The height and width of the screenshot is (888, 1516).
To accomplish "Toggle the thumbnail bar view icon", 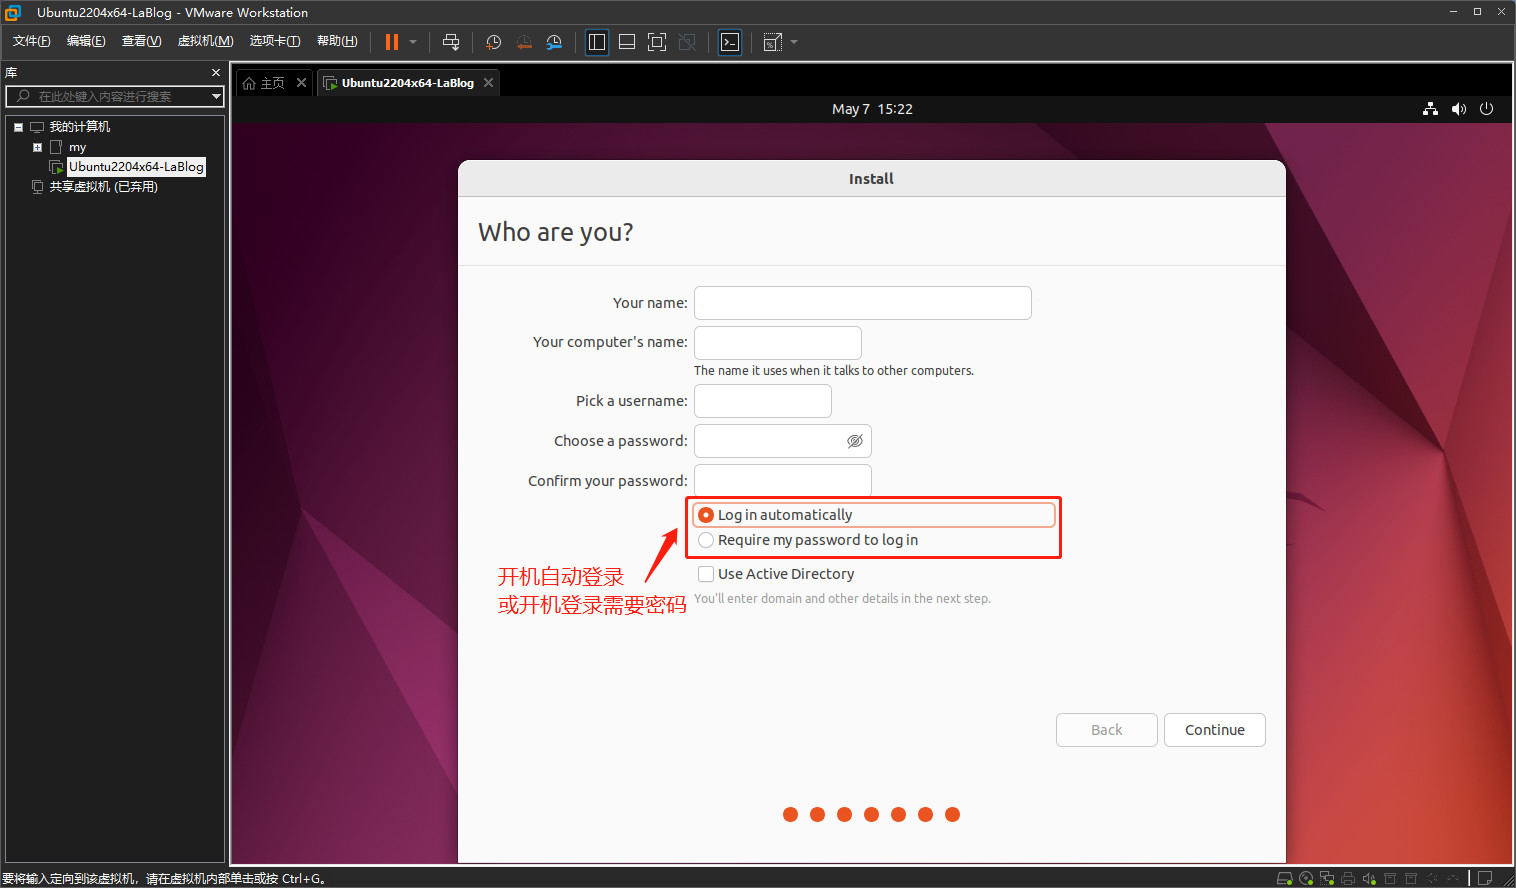I will coord(627,42).
